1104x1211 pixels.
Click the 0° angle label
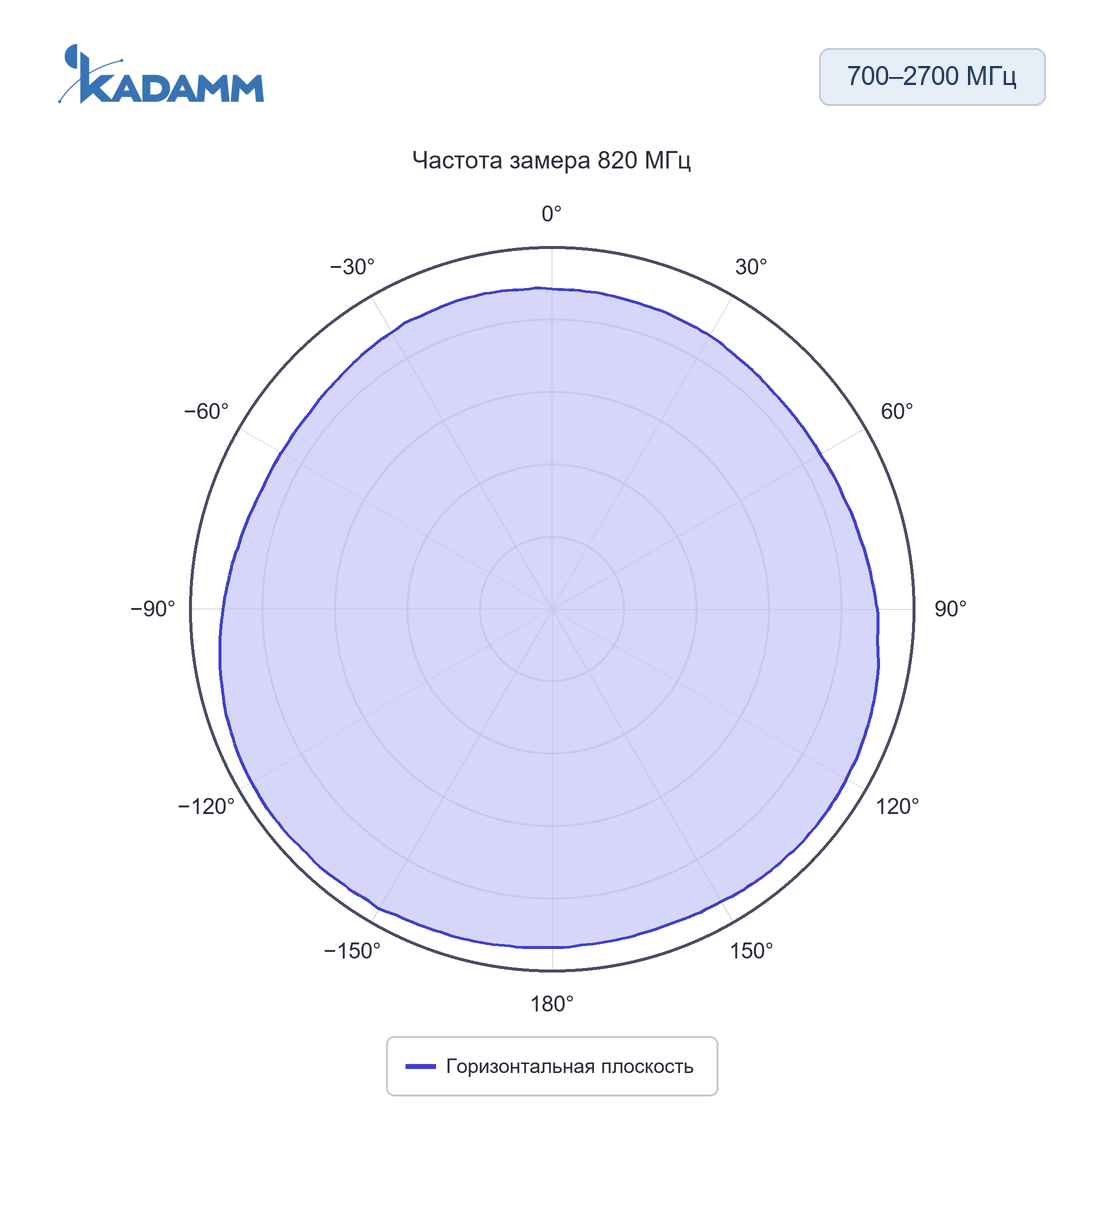click(x=552, y=214)
